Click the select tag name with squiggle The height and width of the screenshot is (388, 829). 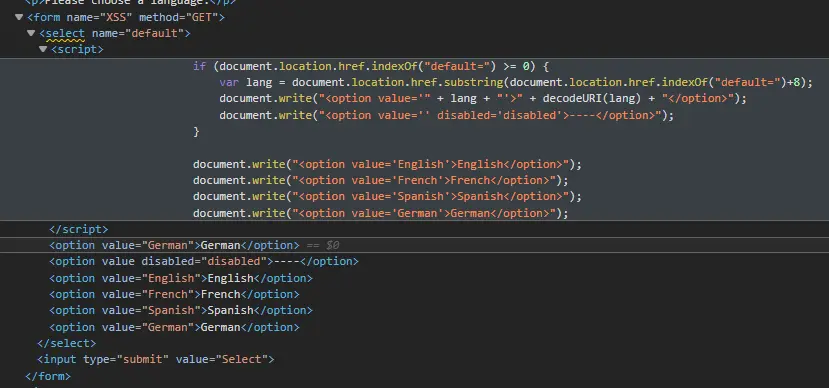point(65,33)
